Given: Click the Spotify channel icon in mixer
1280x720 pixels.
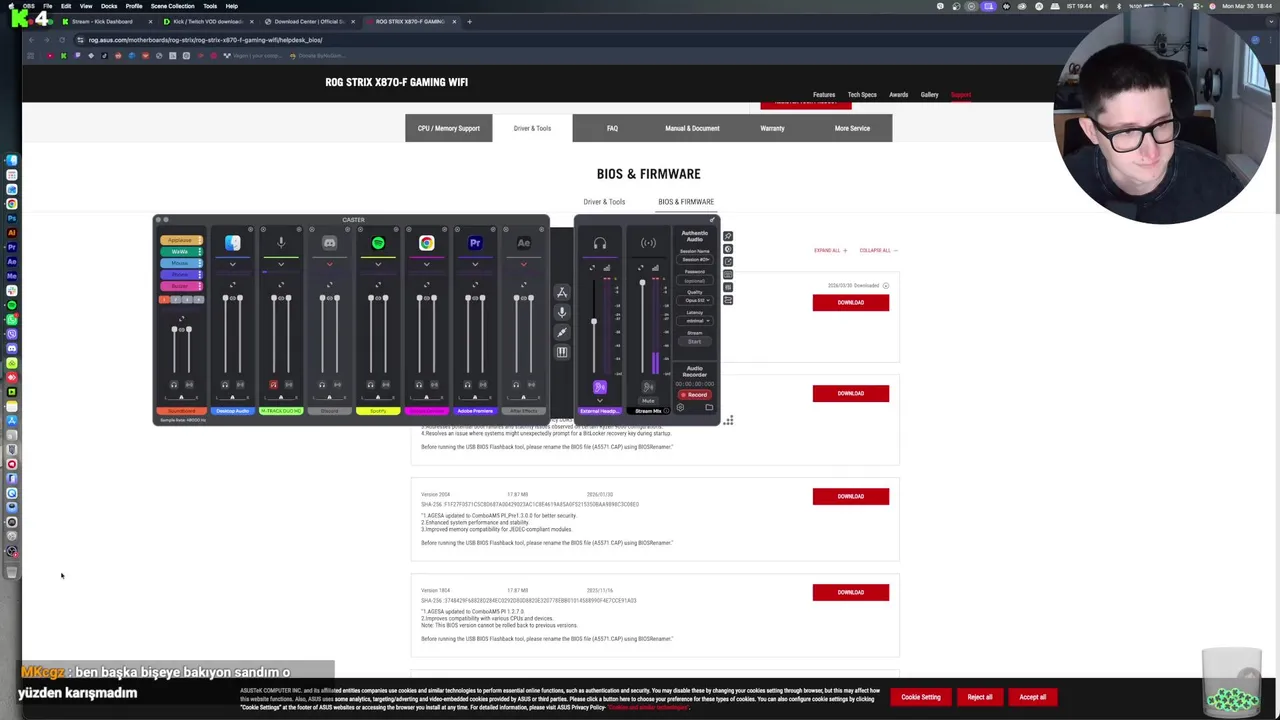Looking at the screenshot, I should [378, 243].
